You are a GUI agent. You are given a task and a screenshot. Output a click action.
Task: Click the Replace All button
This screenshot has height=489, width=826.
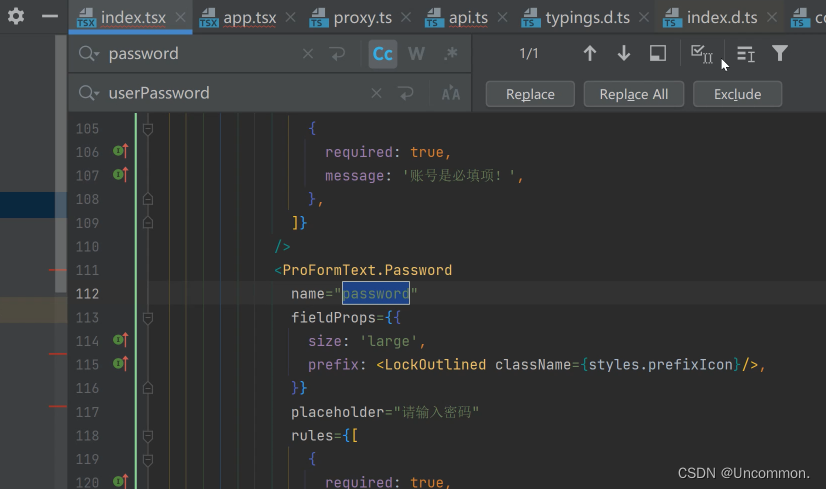(634, 94)
